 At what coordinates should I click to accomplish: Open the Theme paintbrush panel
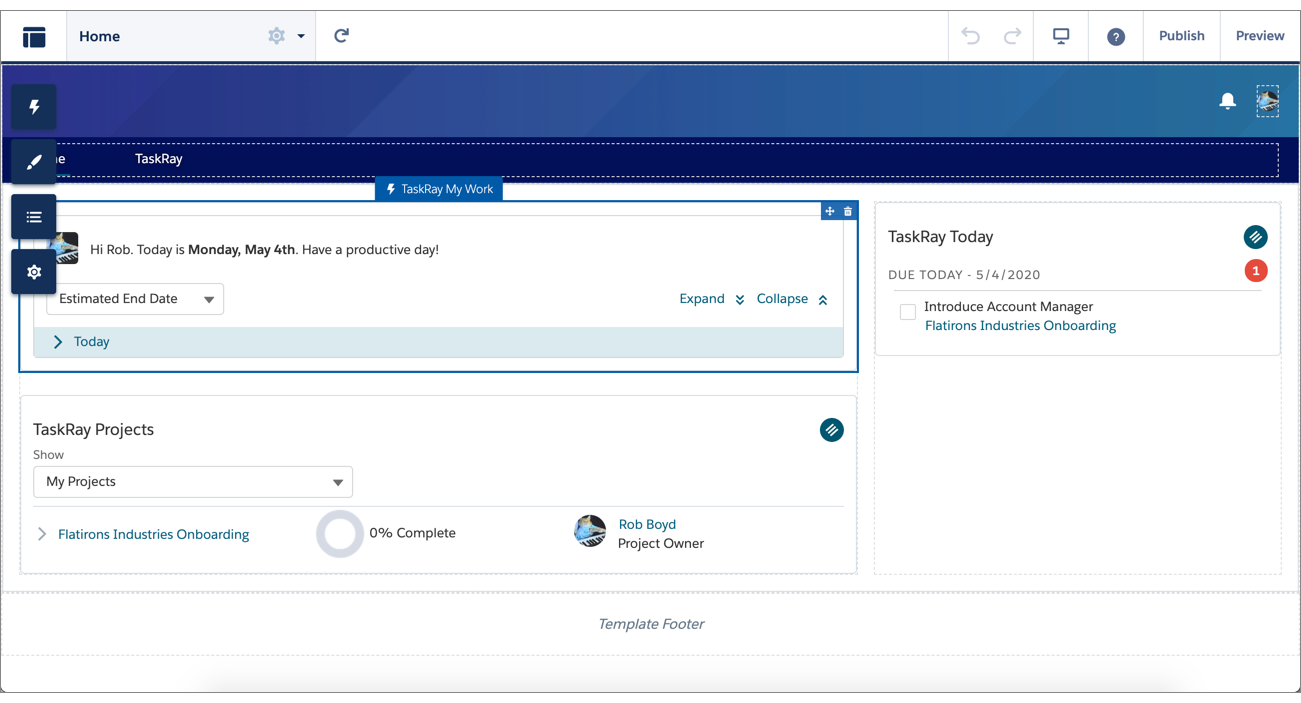(x=34, y=162)
